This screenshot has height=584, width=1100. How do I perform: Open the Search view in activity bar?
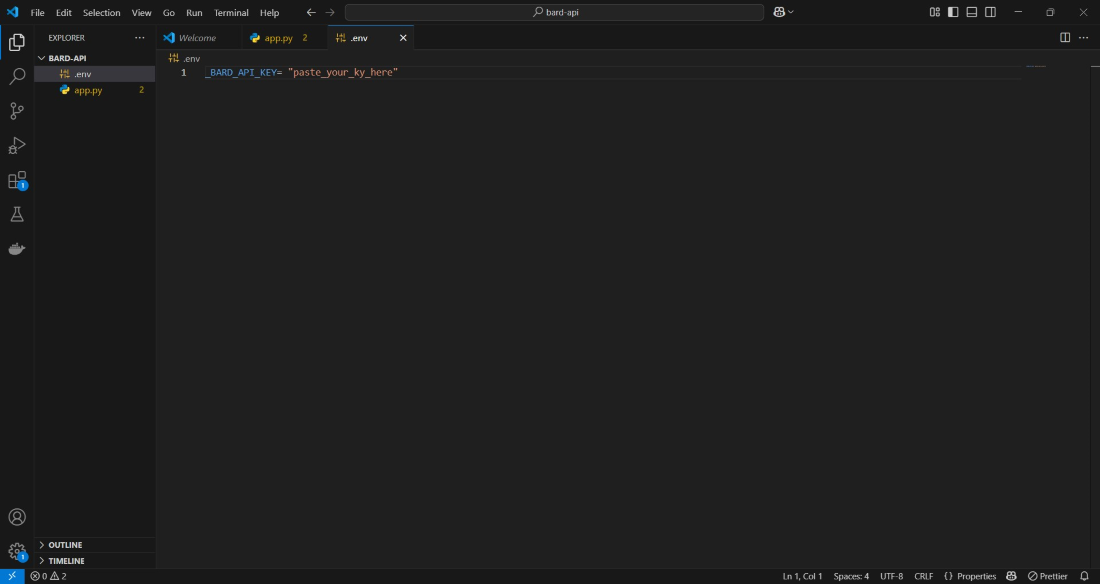[17, 77]
